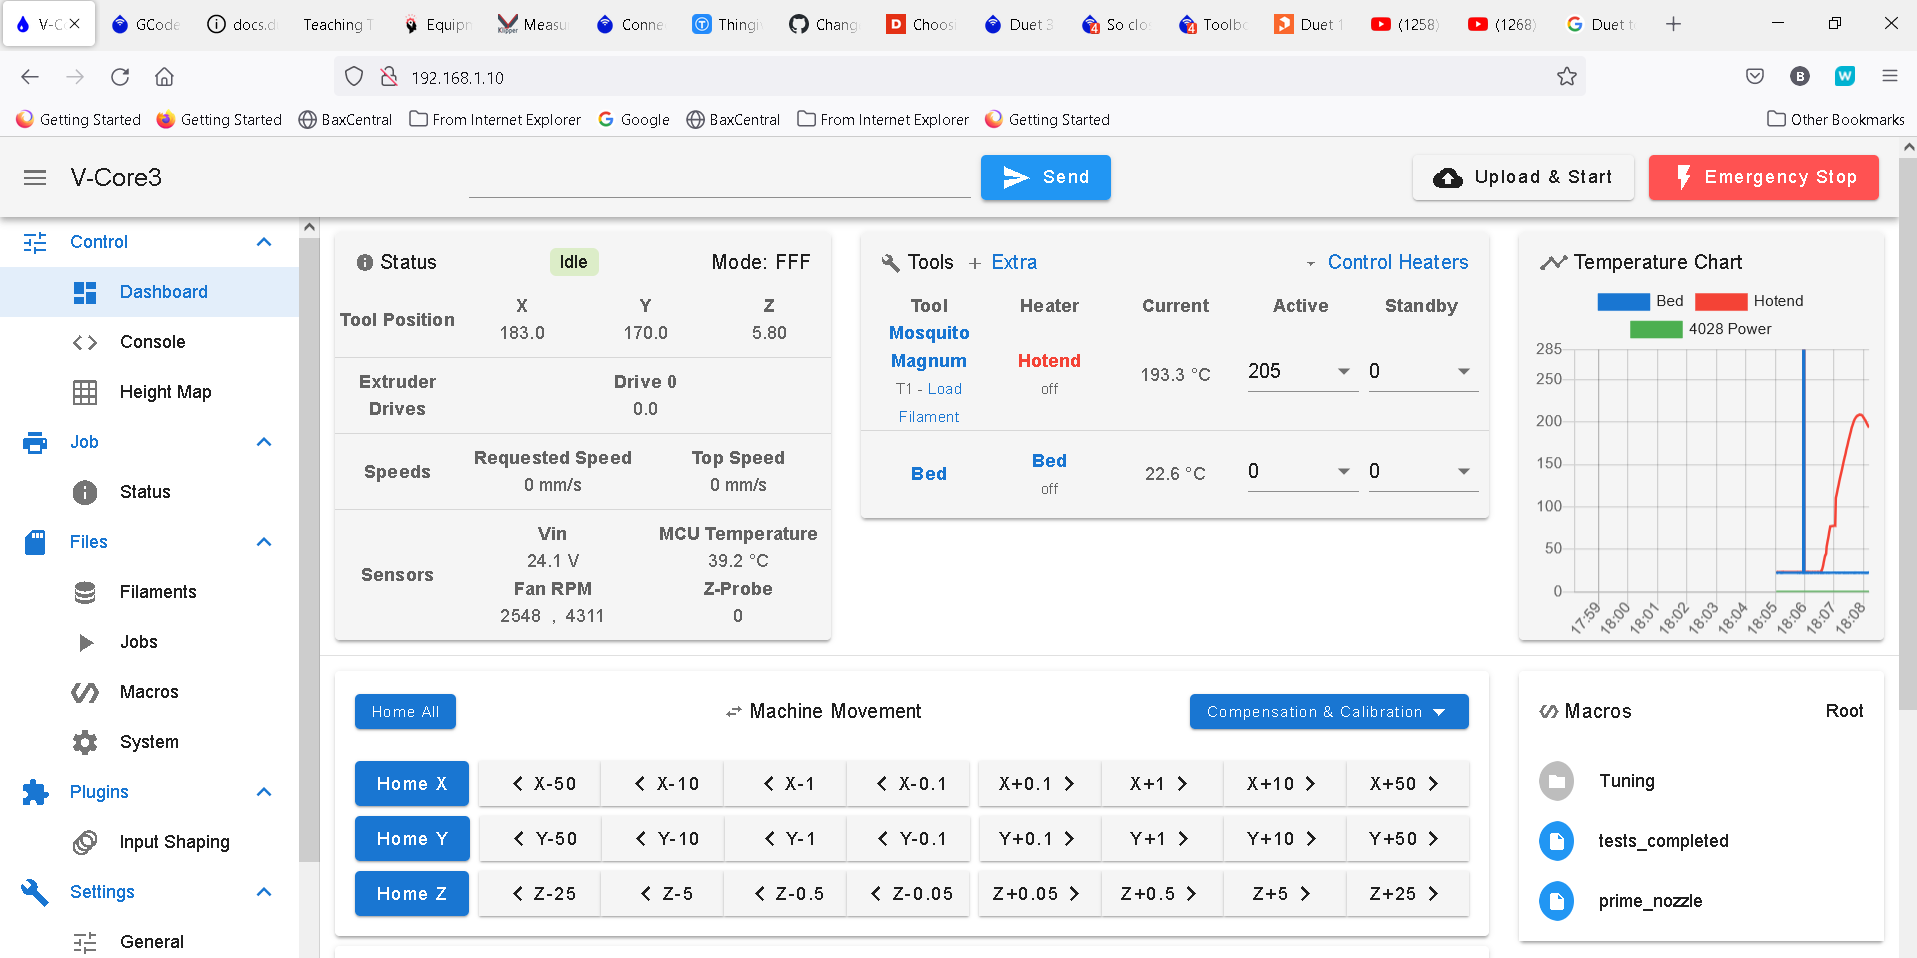
Task: Click the tests_completed macro file icon
Action: point(1556,841)
